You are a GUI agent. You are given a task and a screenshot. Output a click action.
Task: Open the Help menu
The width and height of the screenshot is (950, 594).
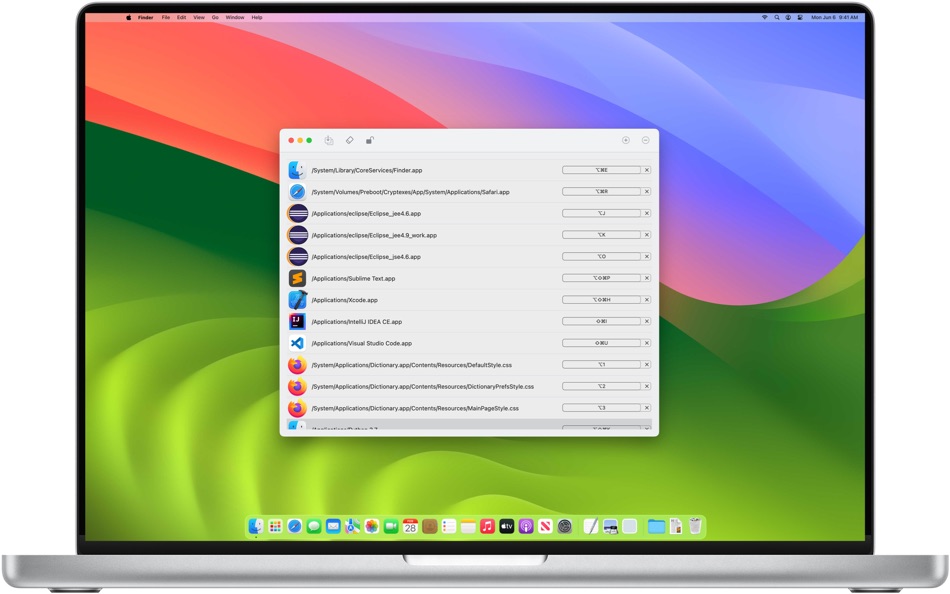[x=257, y=18]
